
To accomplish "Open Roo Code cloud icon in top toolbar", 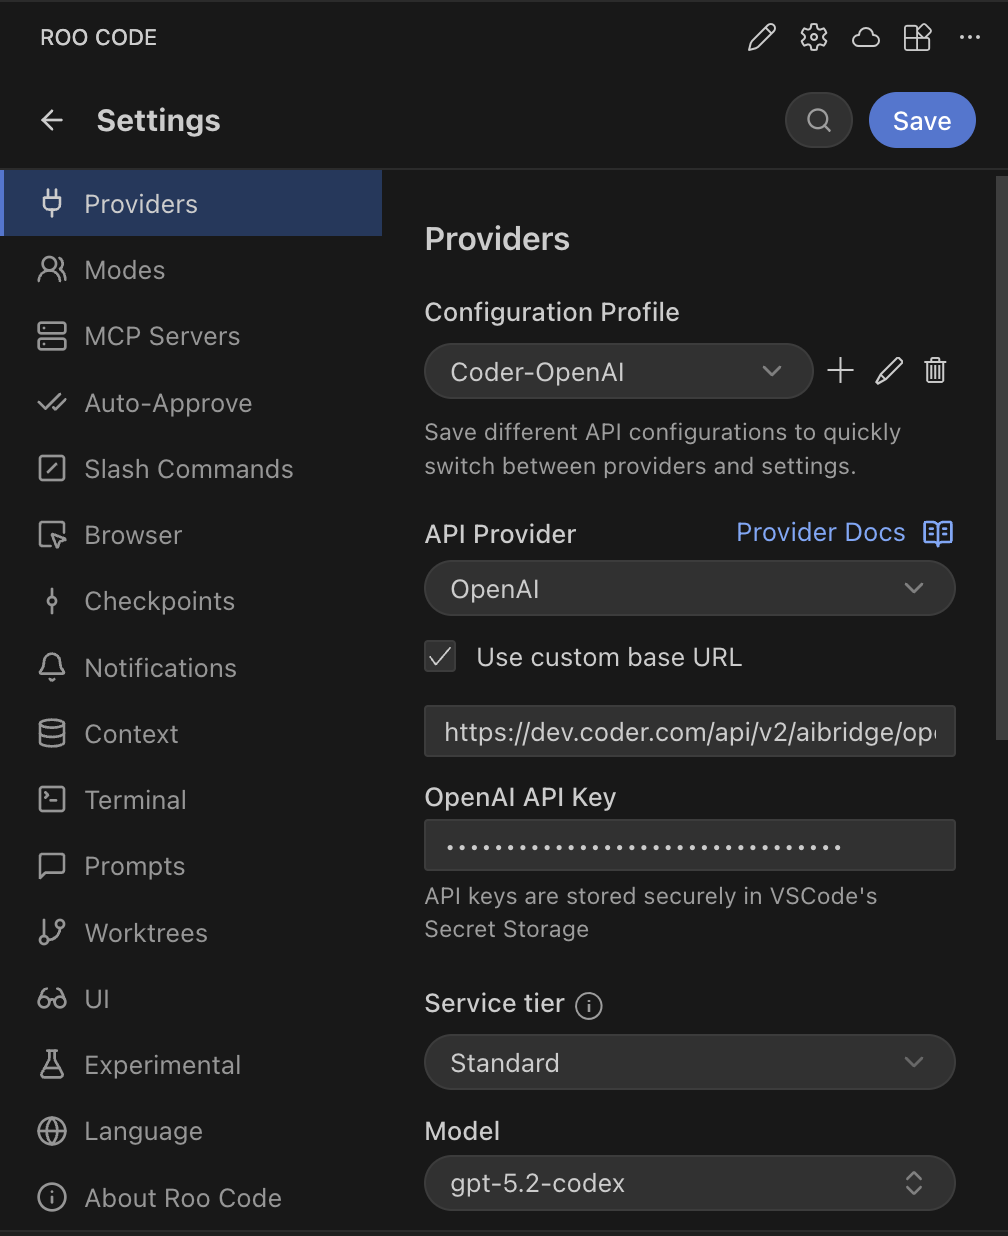I will (865, 37).
